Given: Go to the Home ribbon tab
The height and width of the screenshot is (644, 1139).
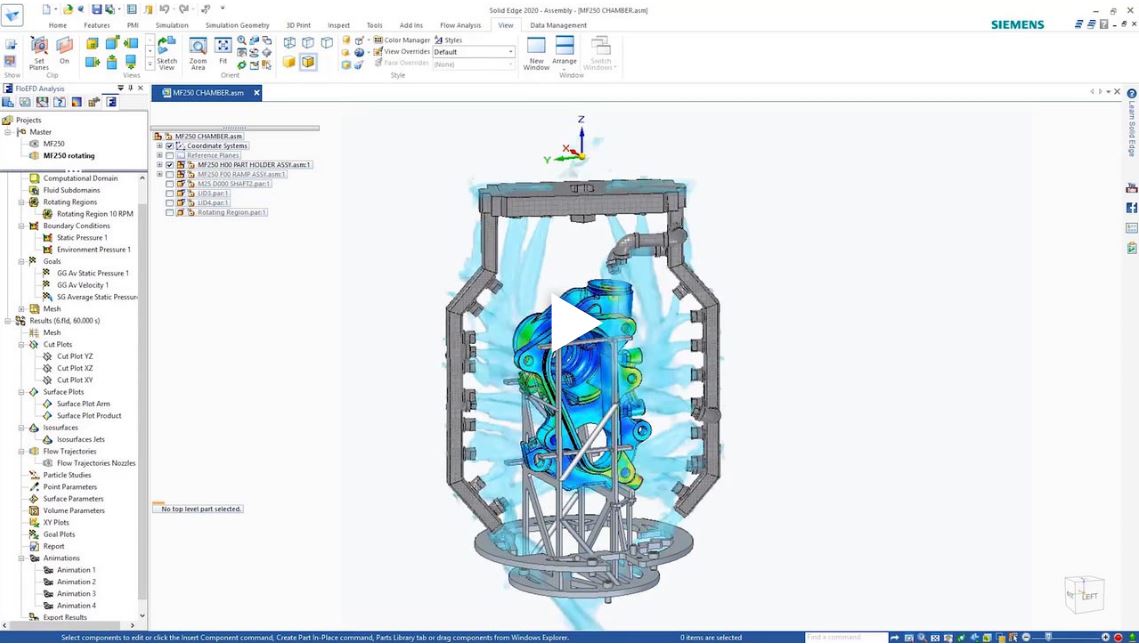Looking at the screenshot, I should click(57, 25).
